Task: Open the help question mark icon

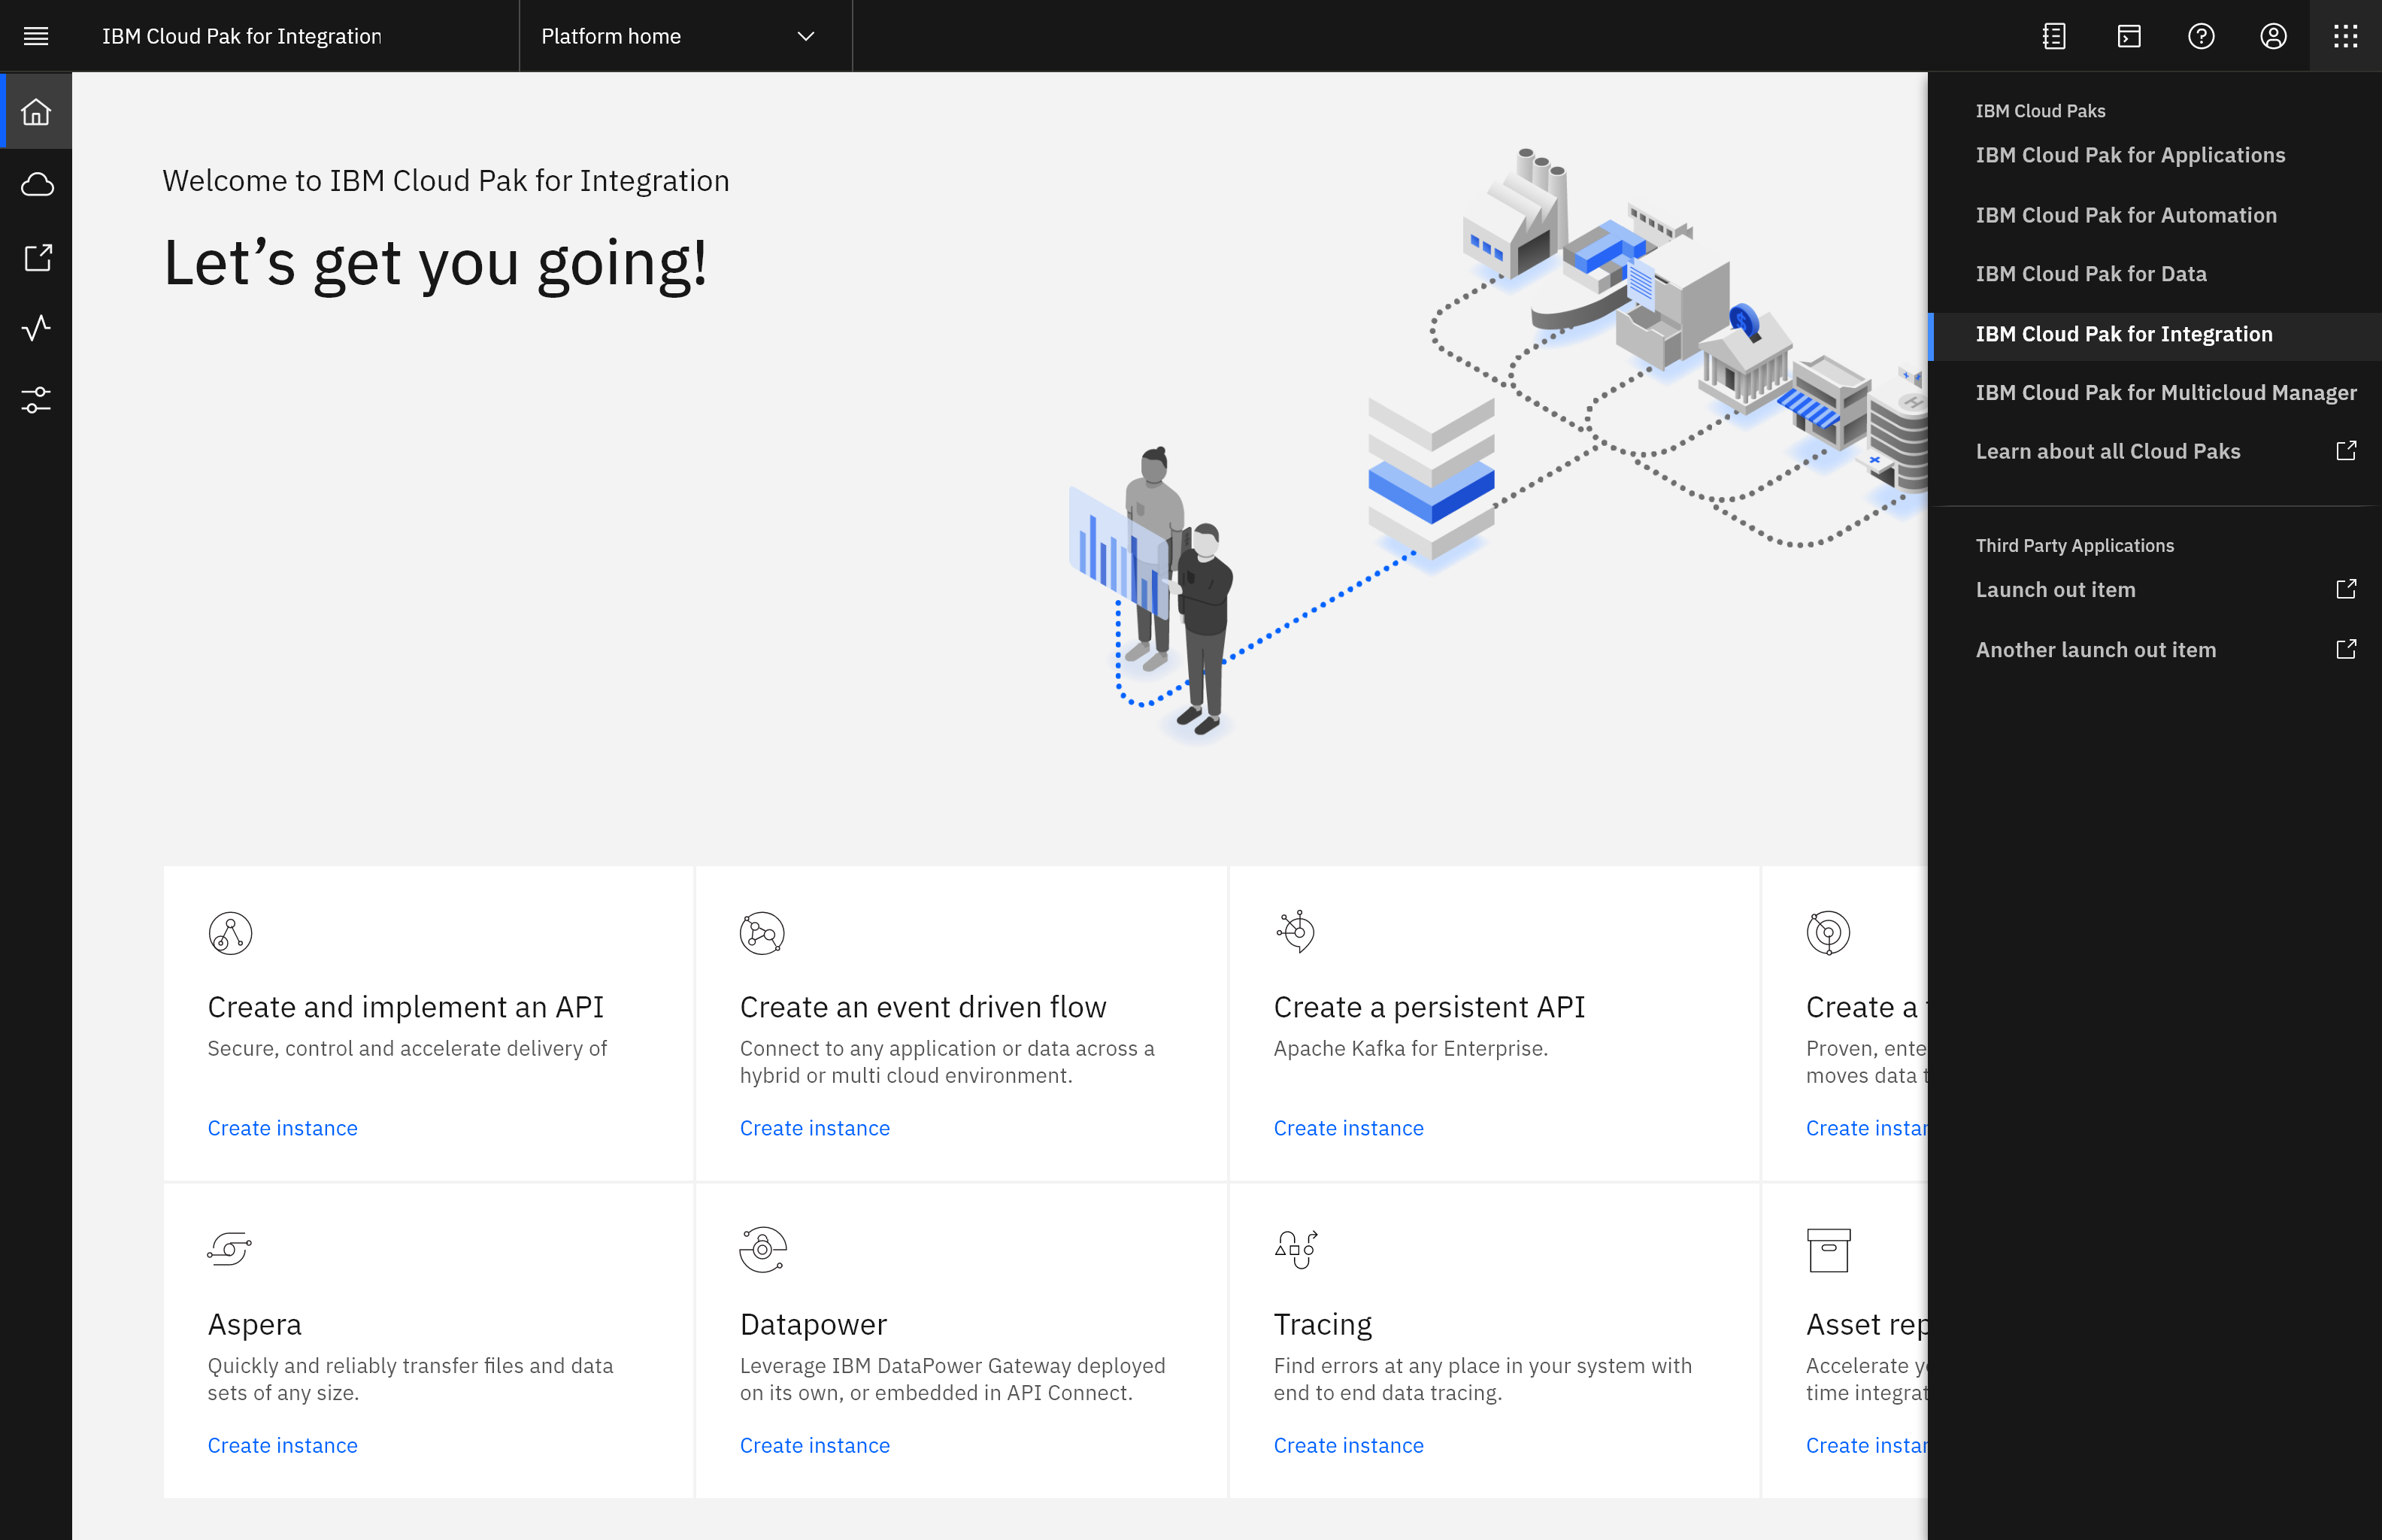Action: point(2201,36)
